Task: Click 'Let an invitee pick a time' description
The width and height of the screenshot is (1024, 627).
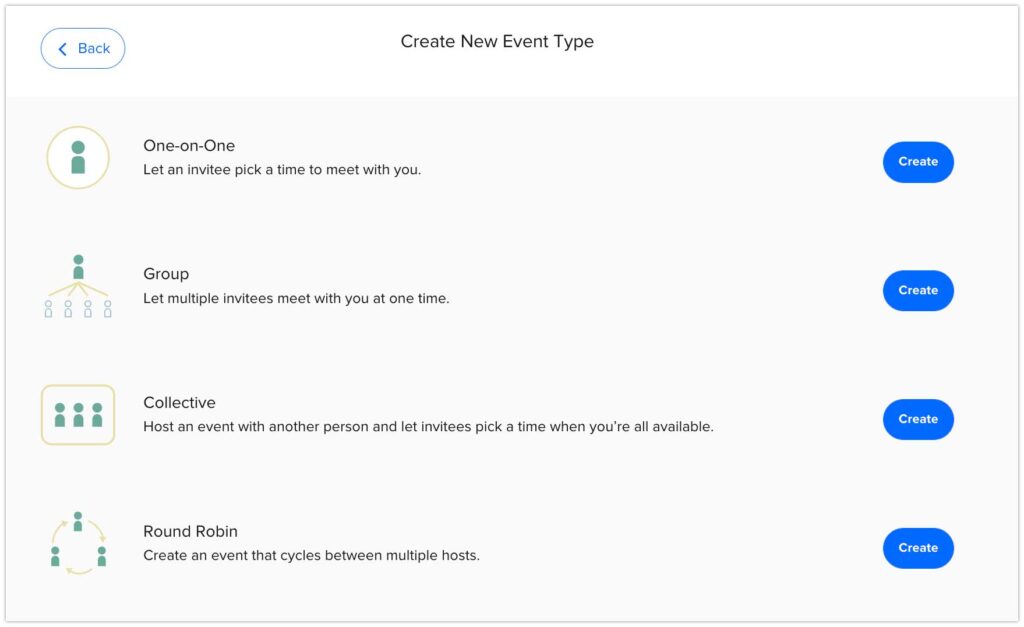Action: click(282, 170)
